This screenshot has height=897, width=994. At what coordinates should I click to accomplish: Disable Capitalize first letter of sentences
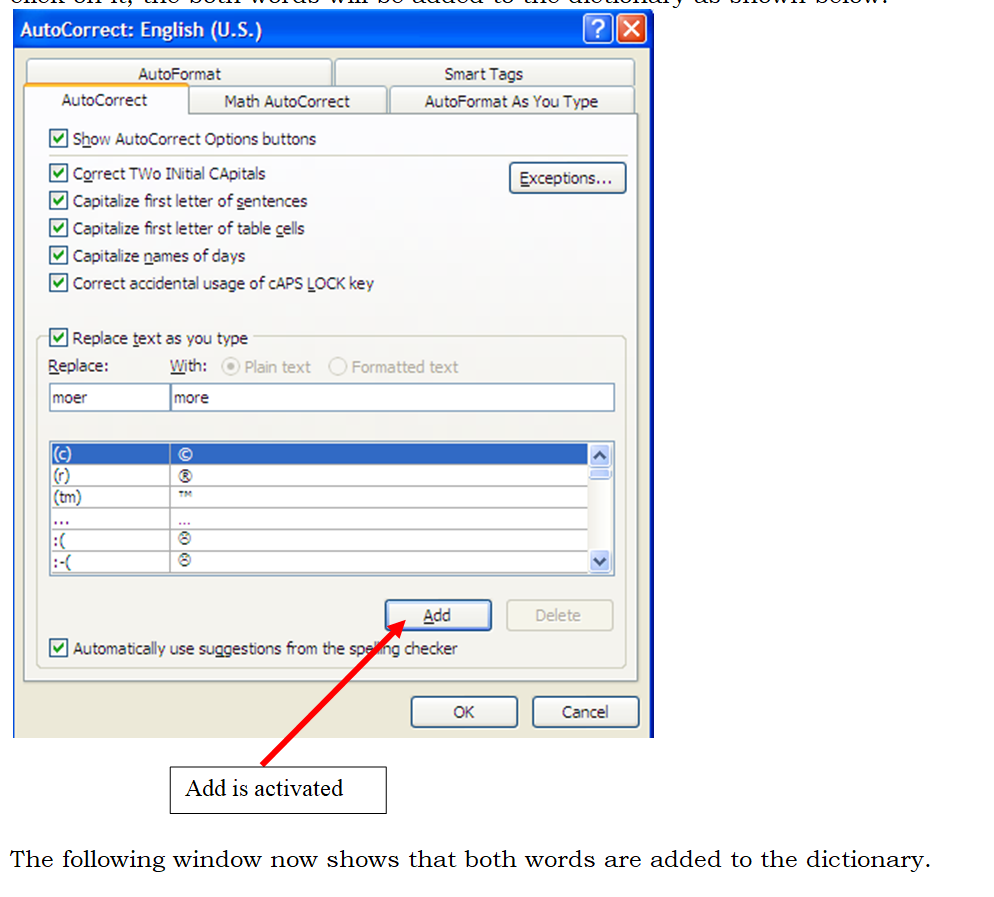point(59,201)
